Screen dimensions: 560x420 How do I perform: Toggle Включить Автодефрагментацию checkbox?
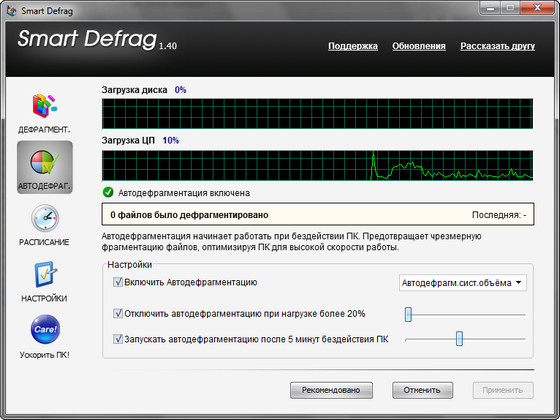118,282
